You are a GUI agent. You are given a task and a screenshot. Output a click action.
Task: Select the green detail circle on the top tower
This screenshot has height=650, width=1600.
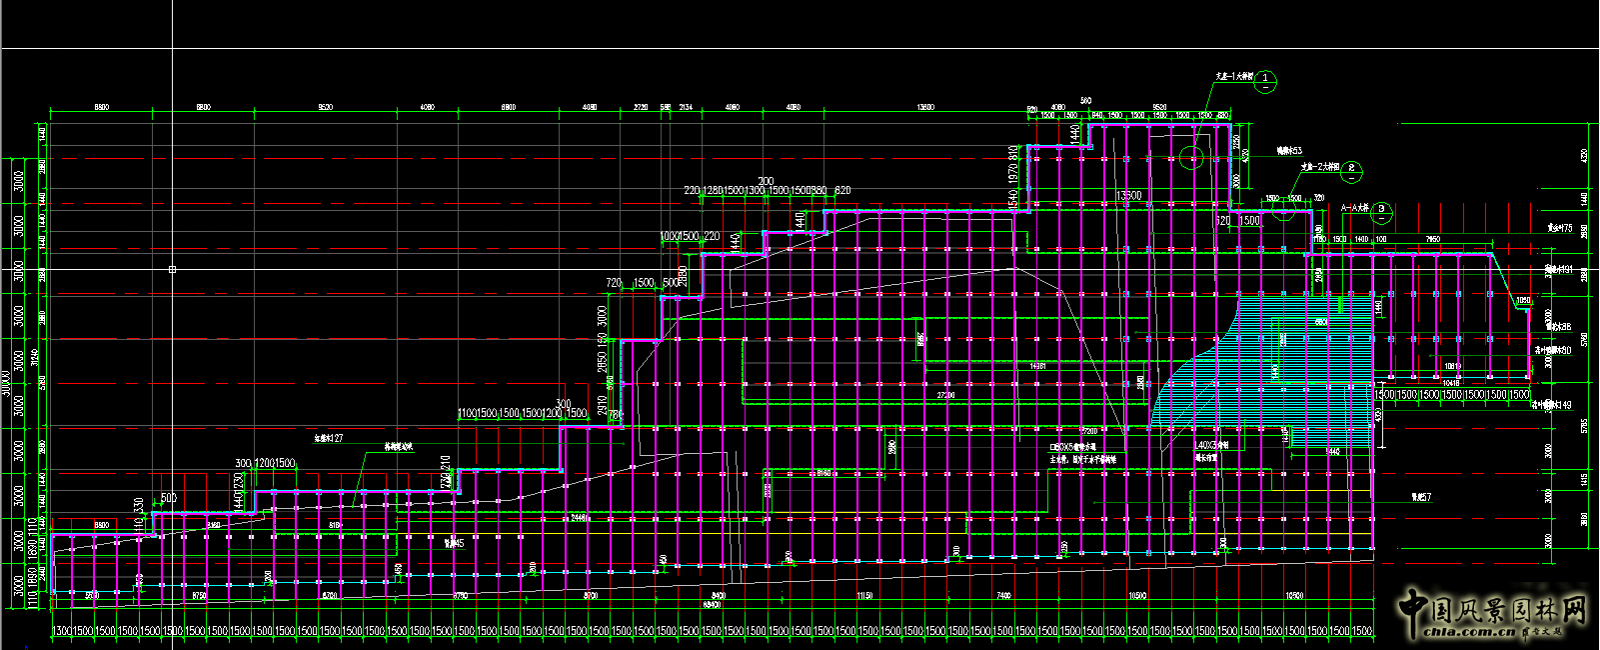1191,158
